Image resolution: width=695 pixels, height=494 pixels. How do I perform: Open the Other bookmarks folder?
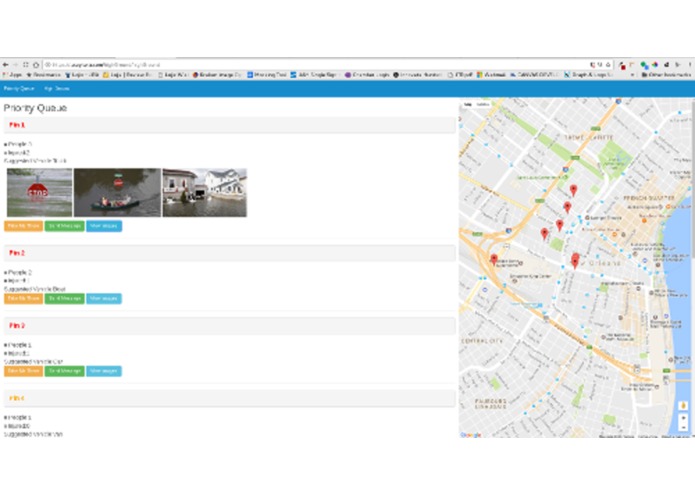667,75
